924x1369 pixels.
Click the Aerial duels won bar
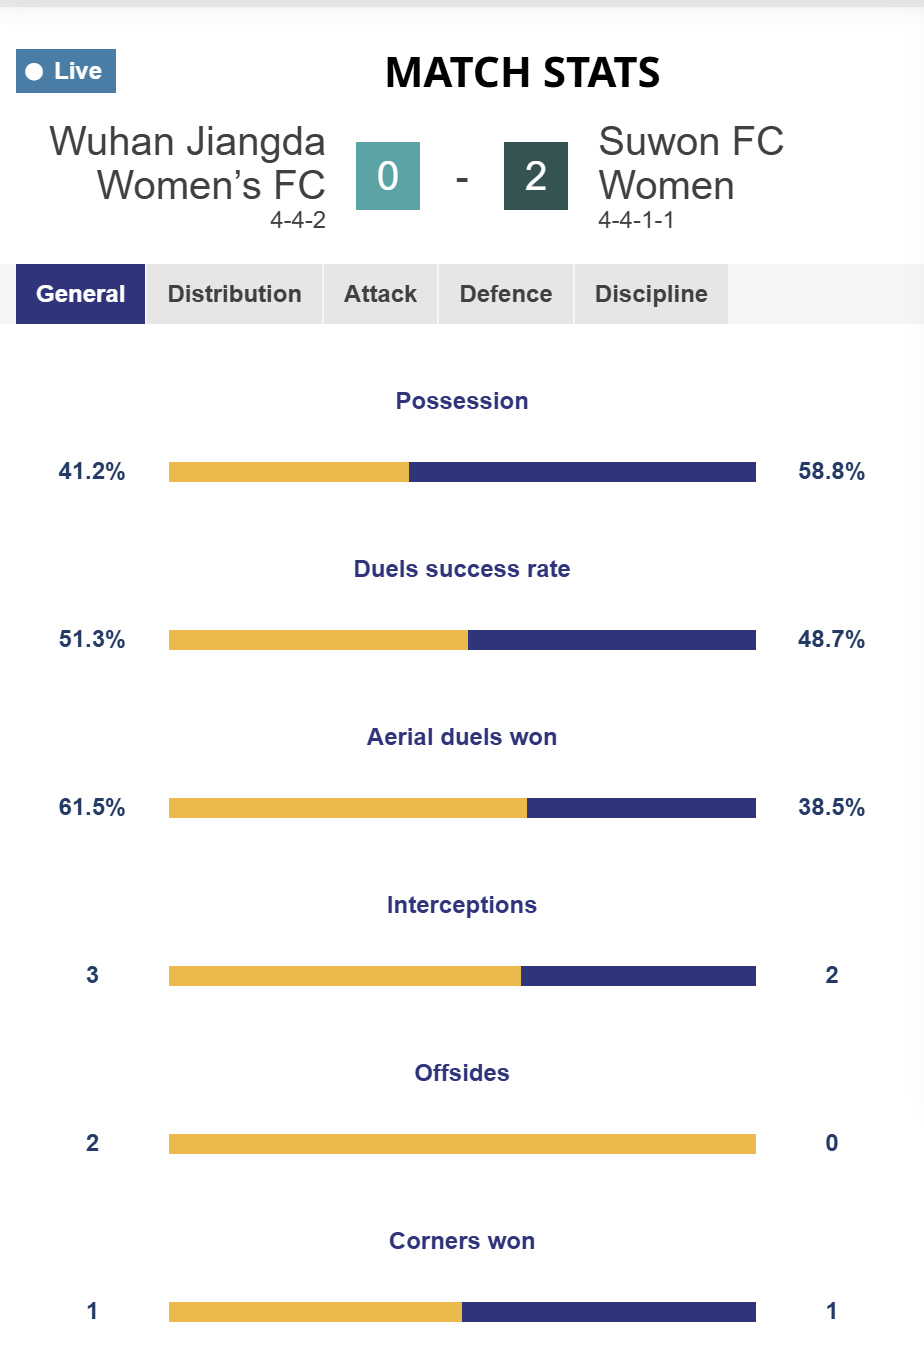click(462, 808)
